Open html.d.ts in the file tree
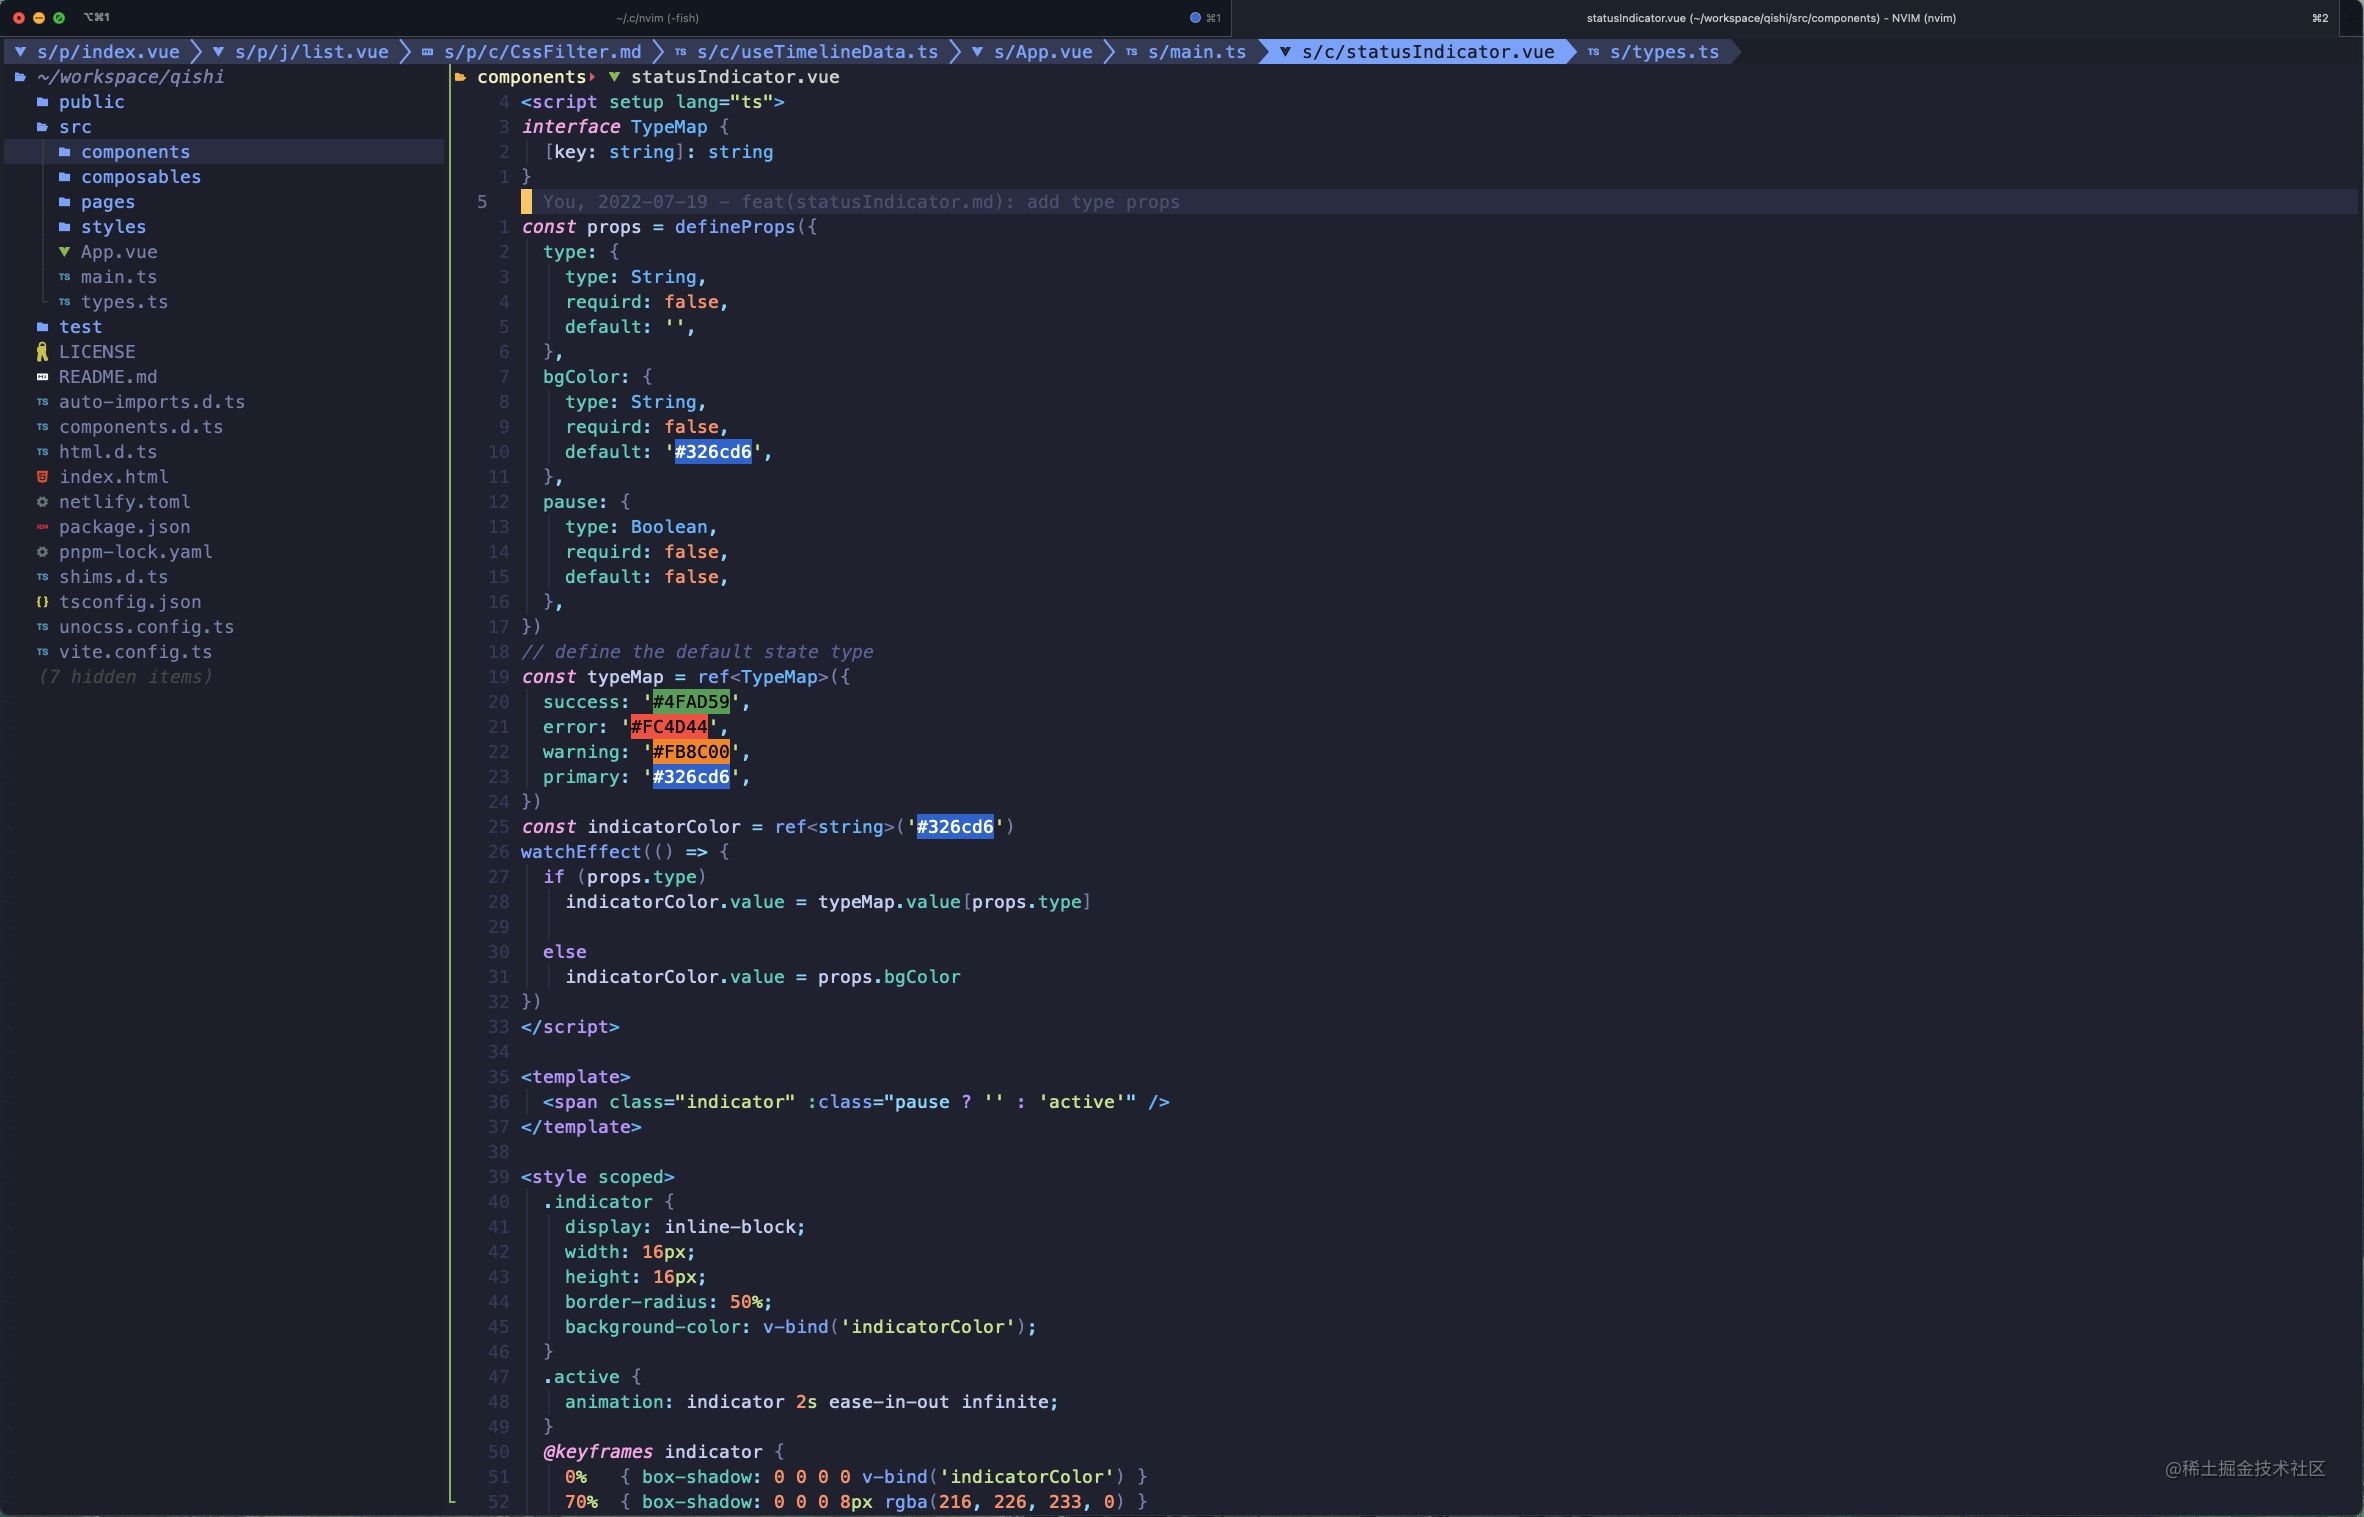 [108, 452]
